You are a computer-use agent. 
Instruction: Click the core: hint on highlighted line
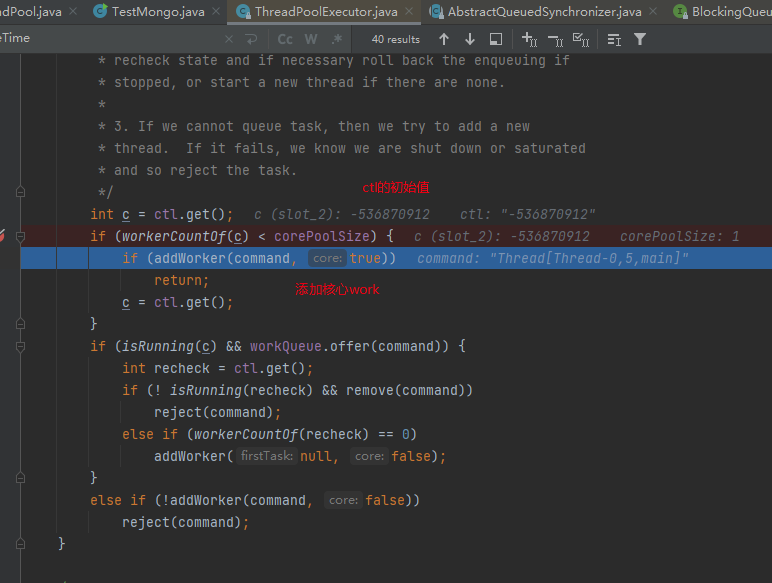[x=327, y=259]
